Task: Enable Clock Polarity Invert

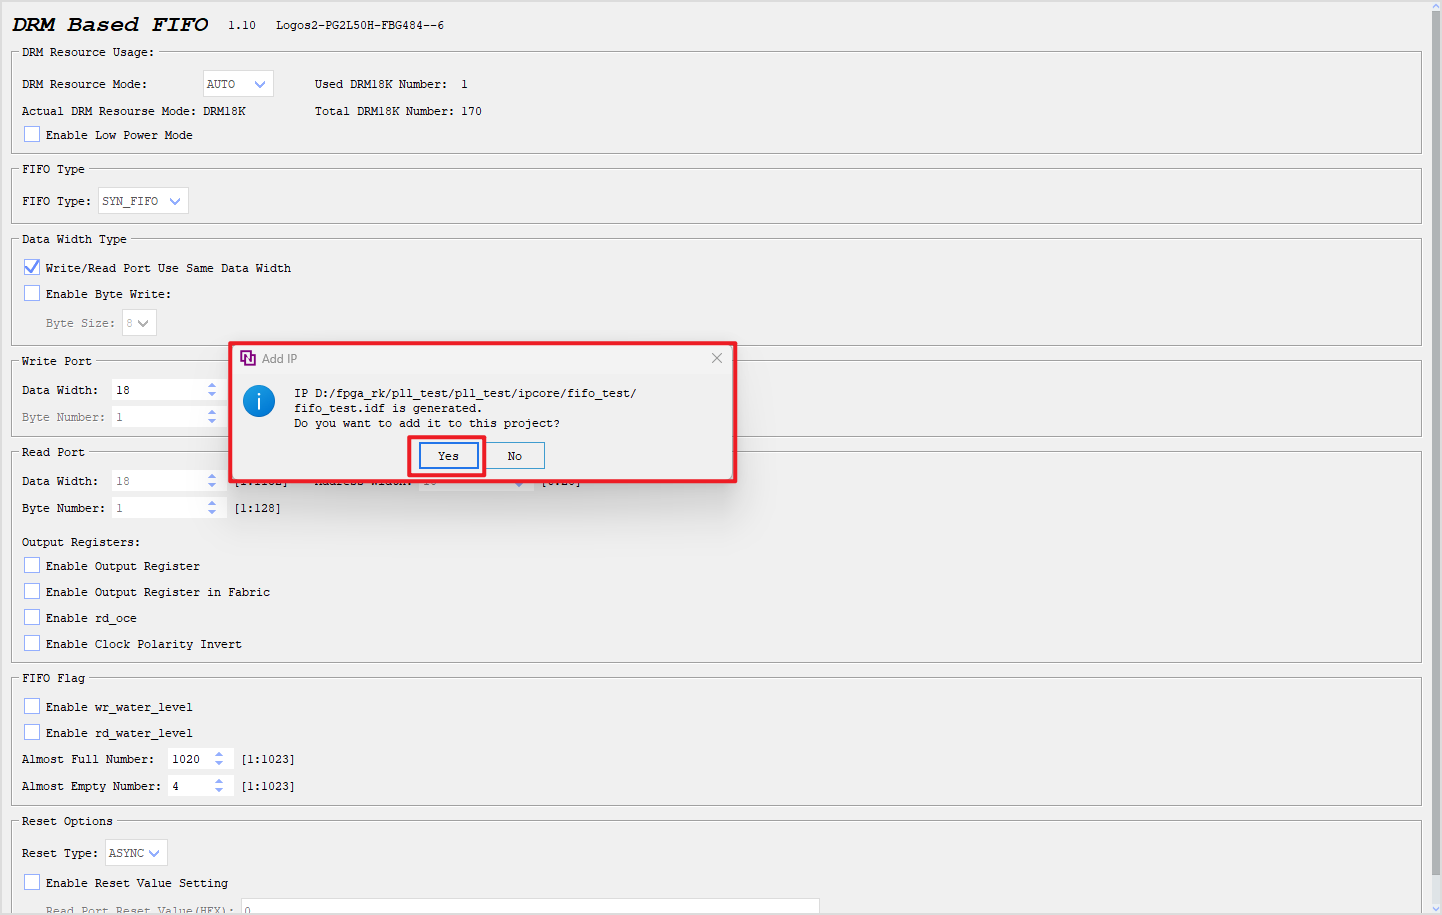Action: [31, 642]
